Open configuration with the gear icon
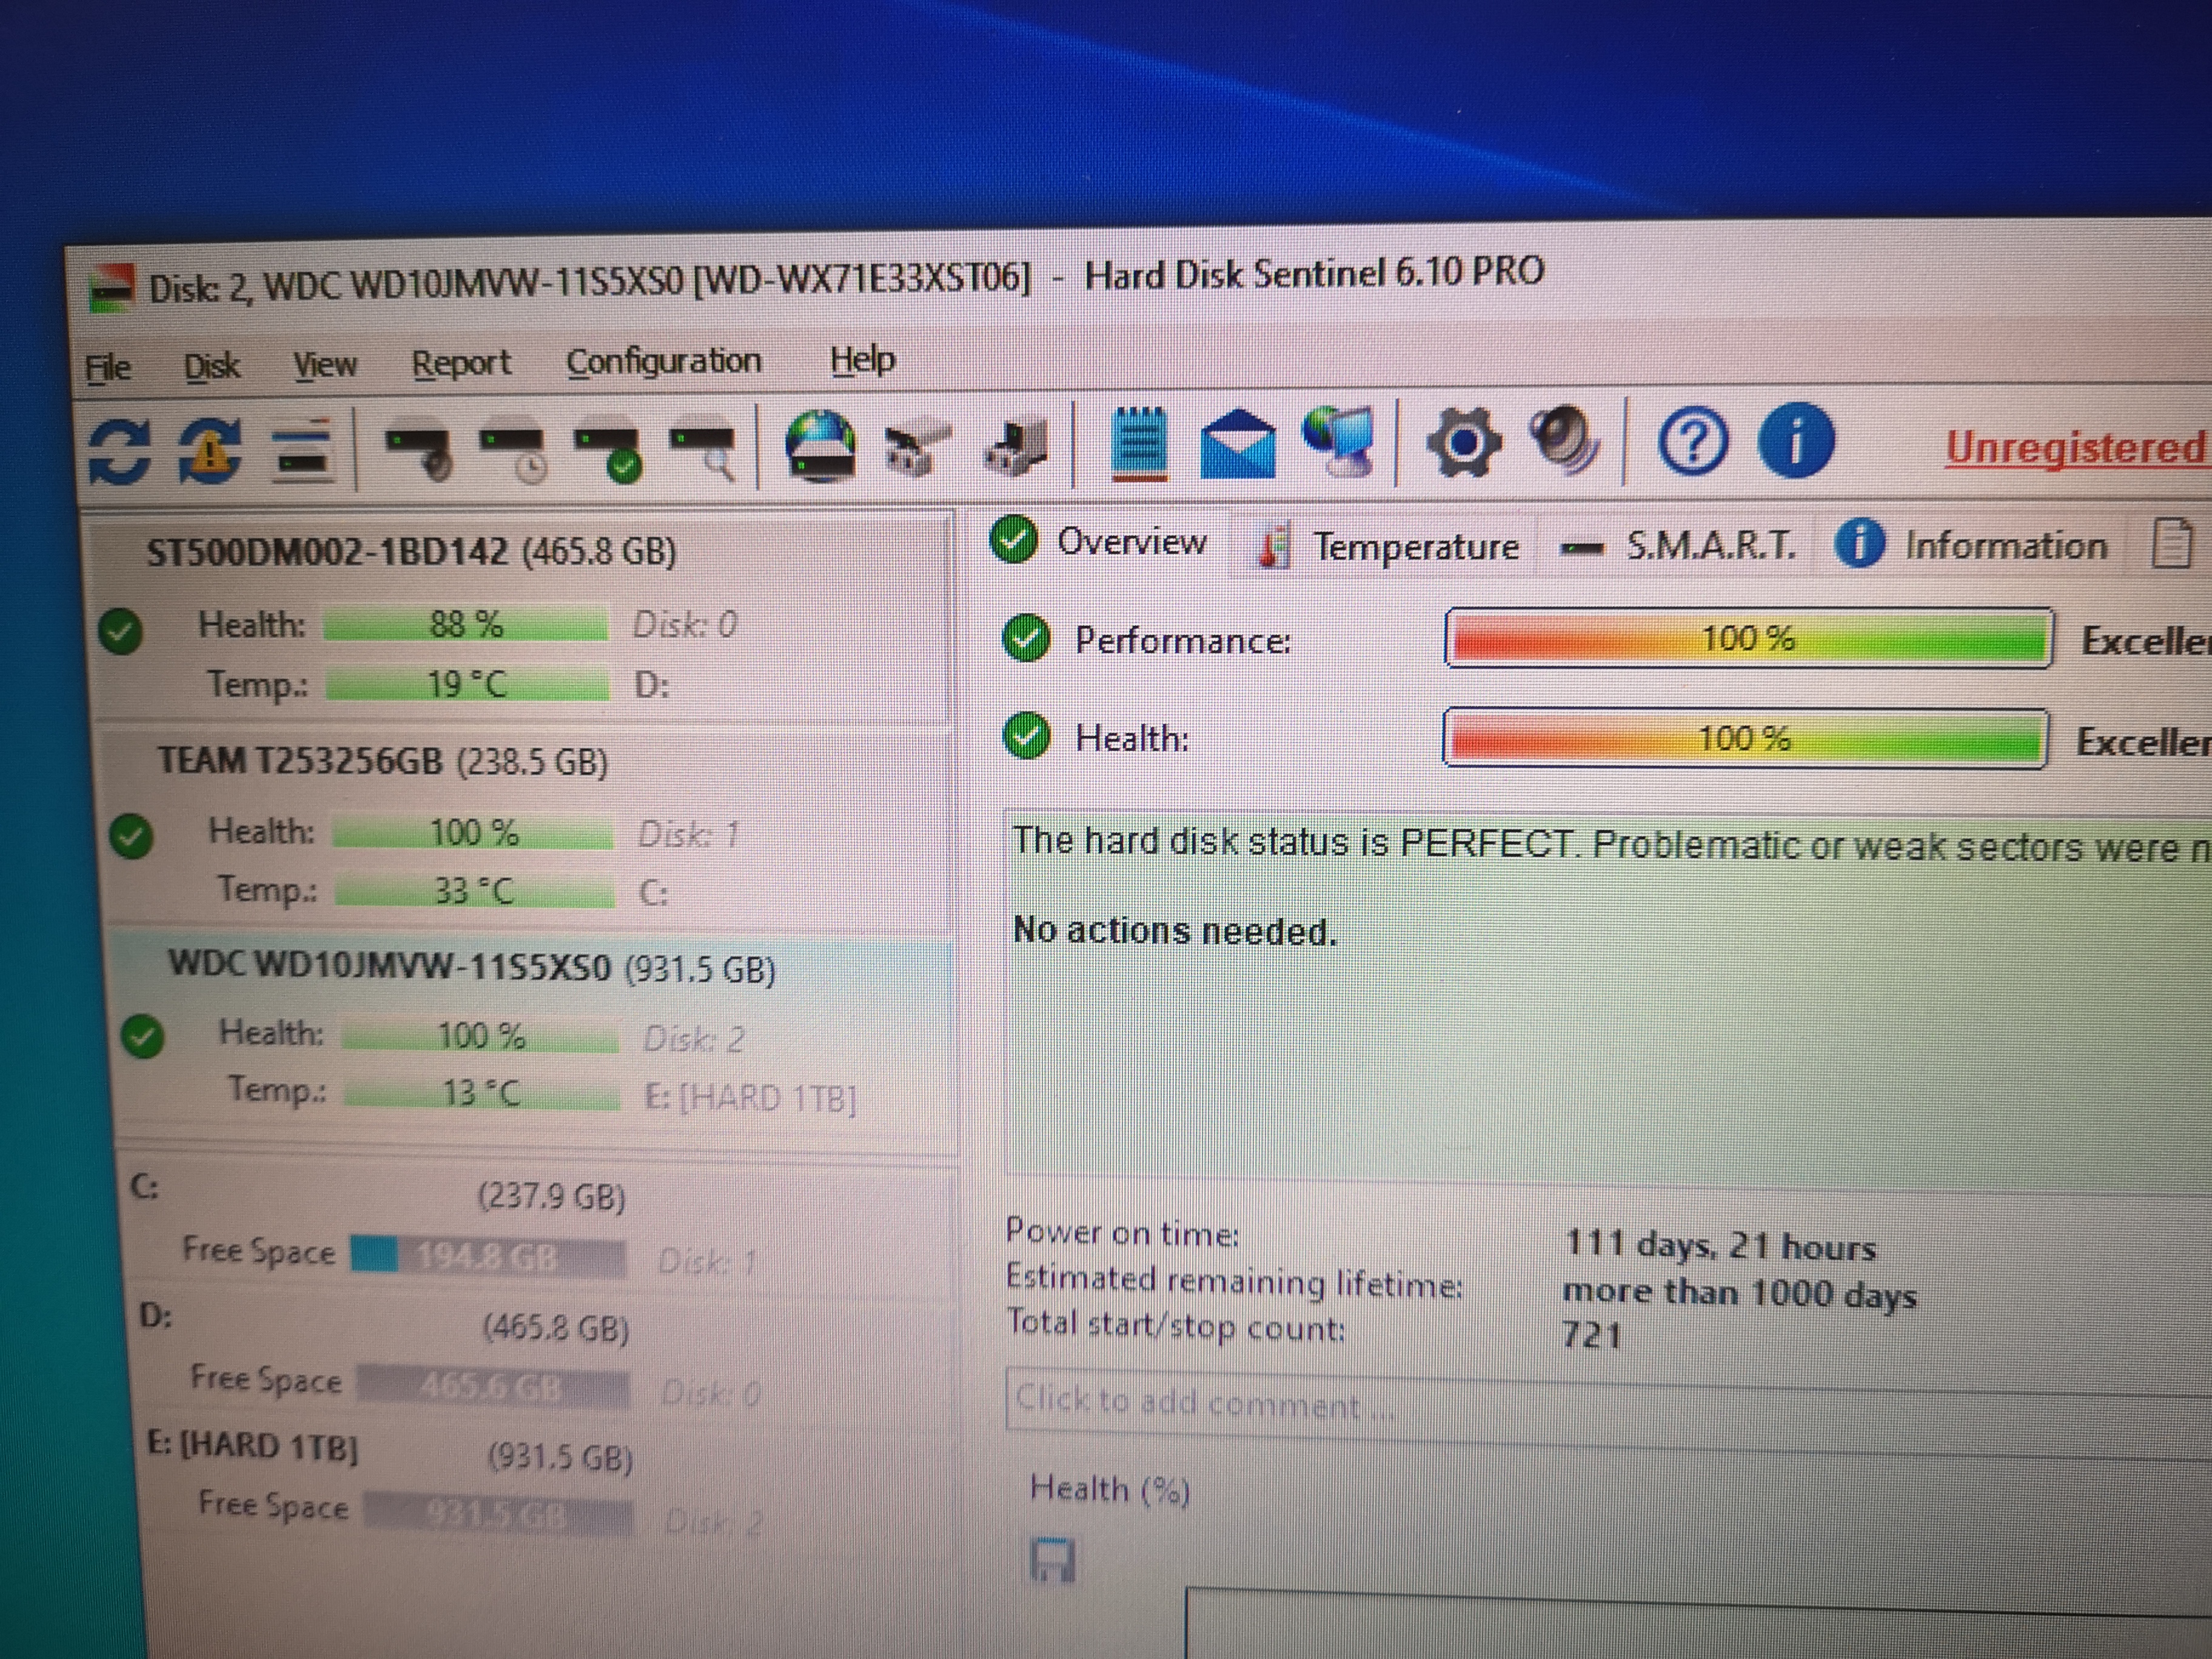Image resolution: width=2212 pixels, height=1659 pixels. tap(1463, 441)
